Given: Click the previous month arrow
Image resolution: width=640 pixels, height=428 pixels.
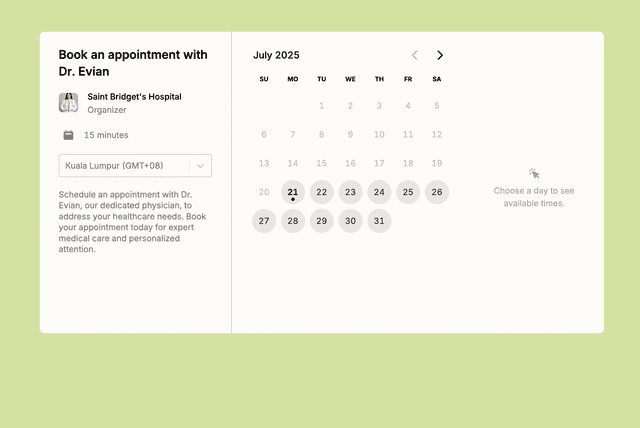Looking at the screenshot, I should [x=415, y=56].
